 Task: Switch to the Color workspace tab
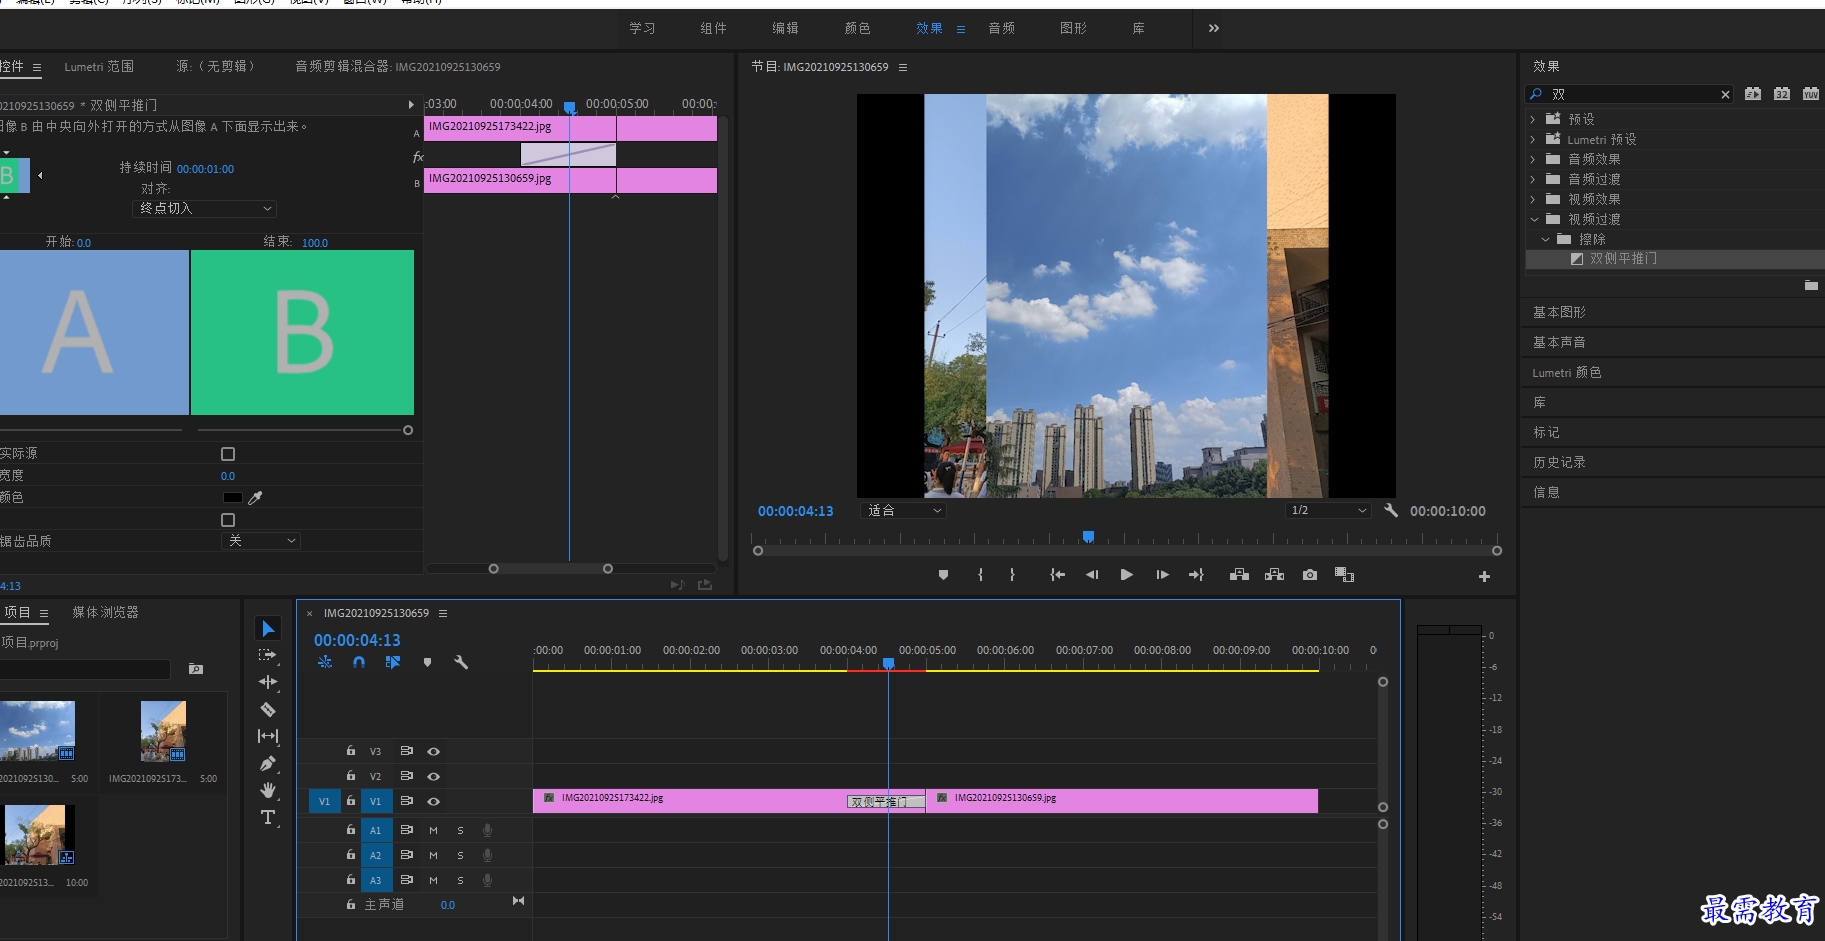857,28
